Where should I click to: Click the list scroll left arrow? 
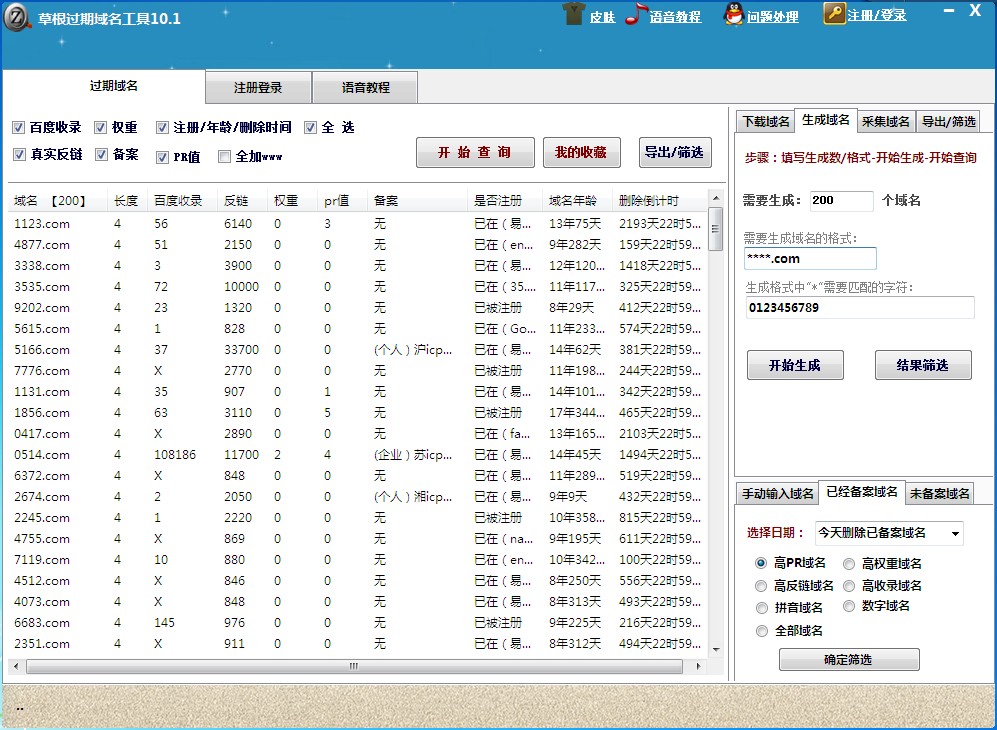coord(16,666)
